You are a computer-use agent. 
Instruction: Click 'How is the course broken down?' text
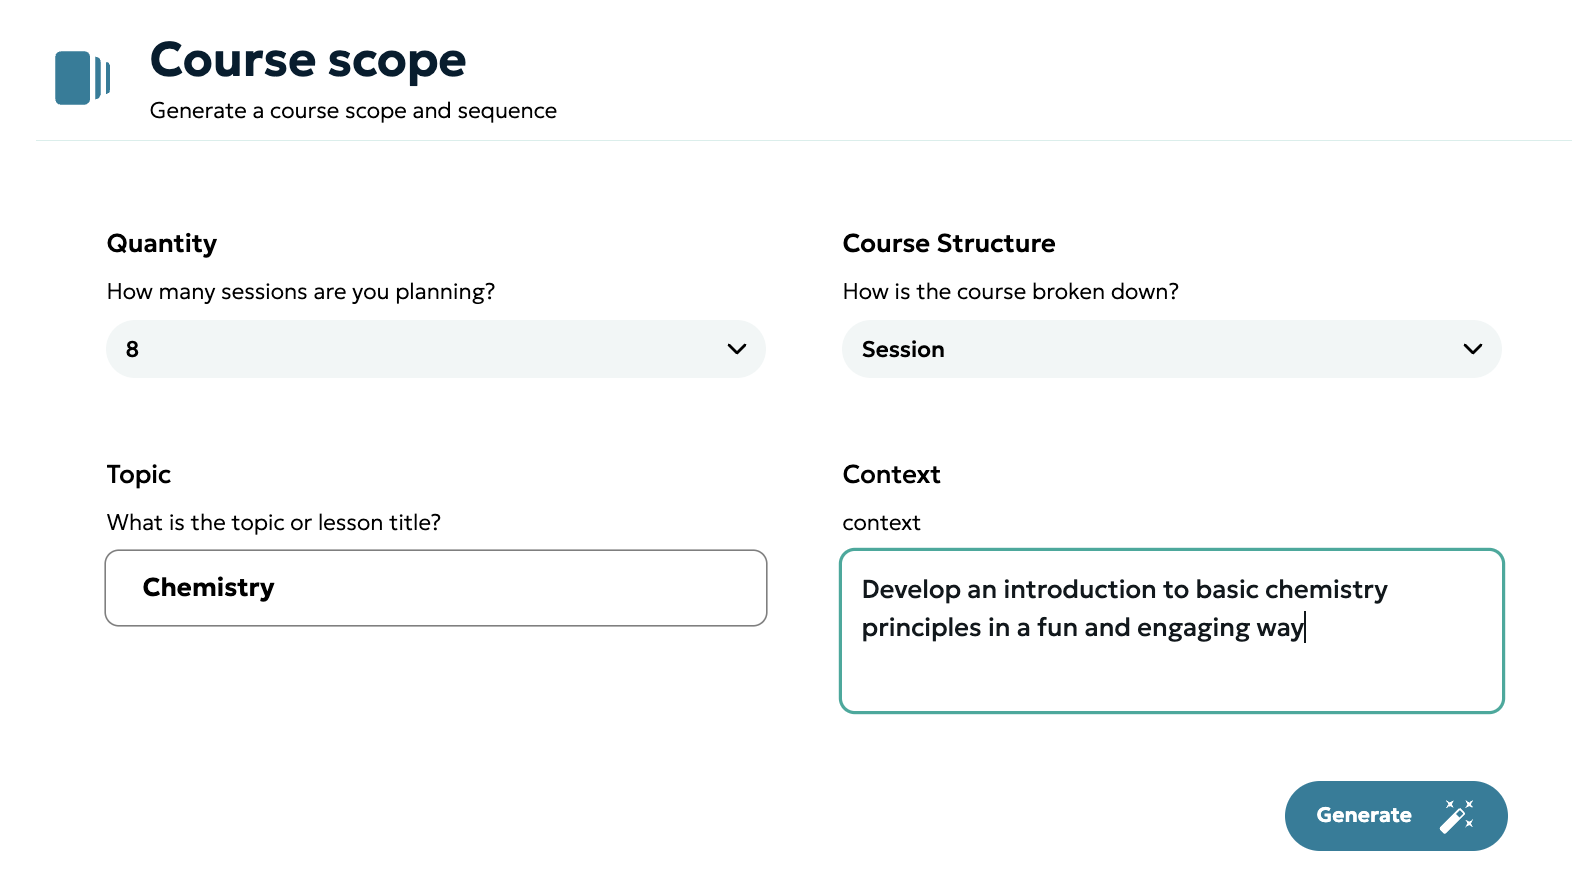point(1010,292)
